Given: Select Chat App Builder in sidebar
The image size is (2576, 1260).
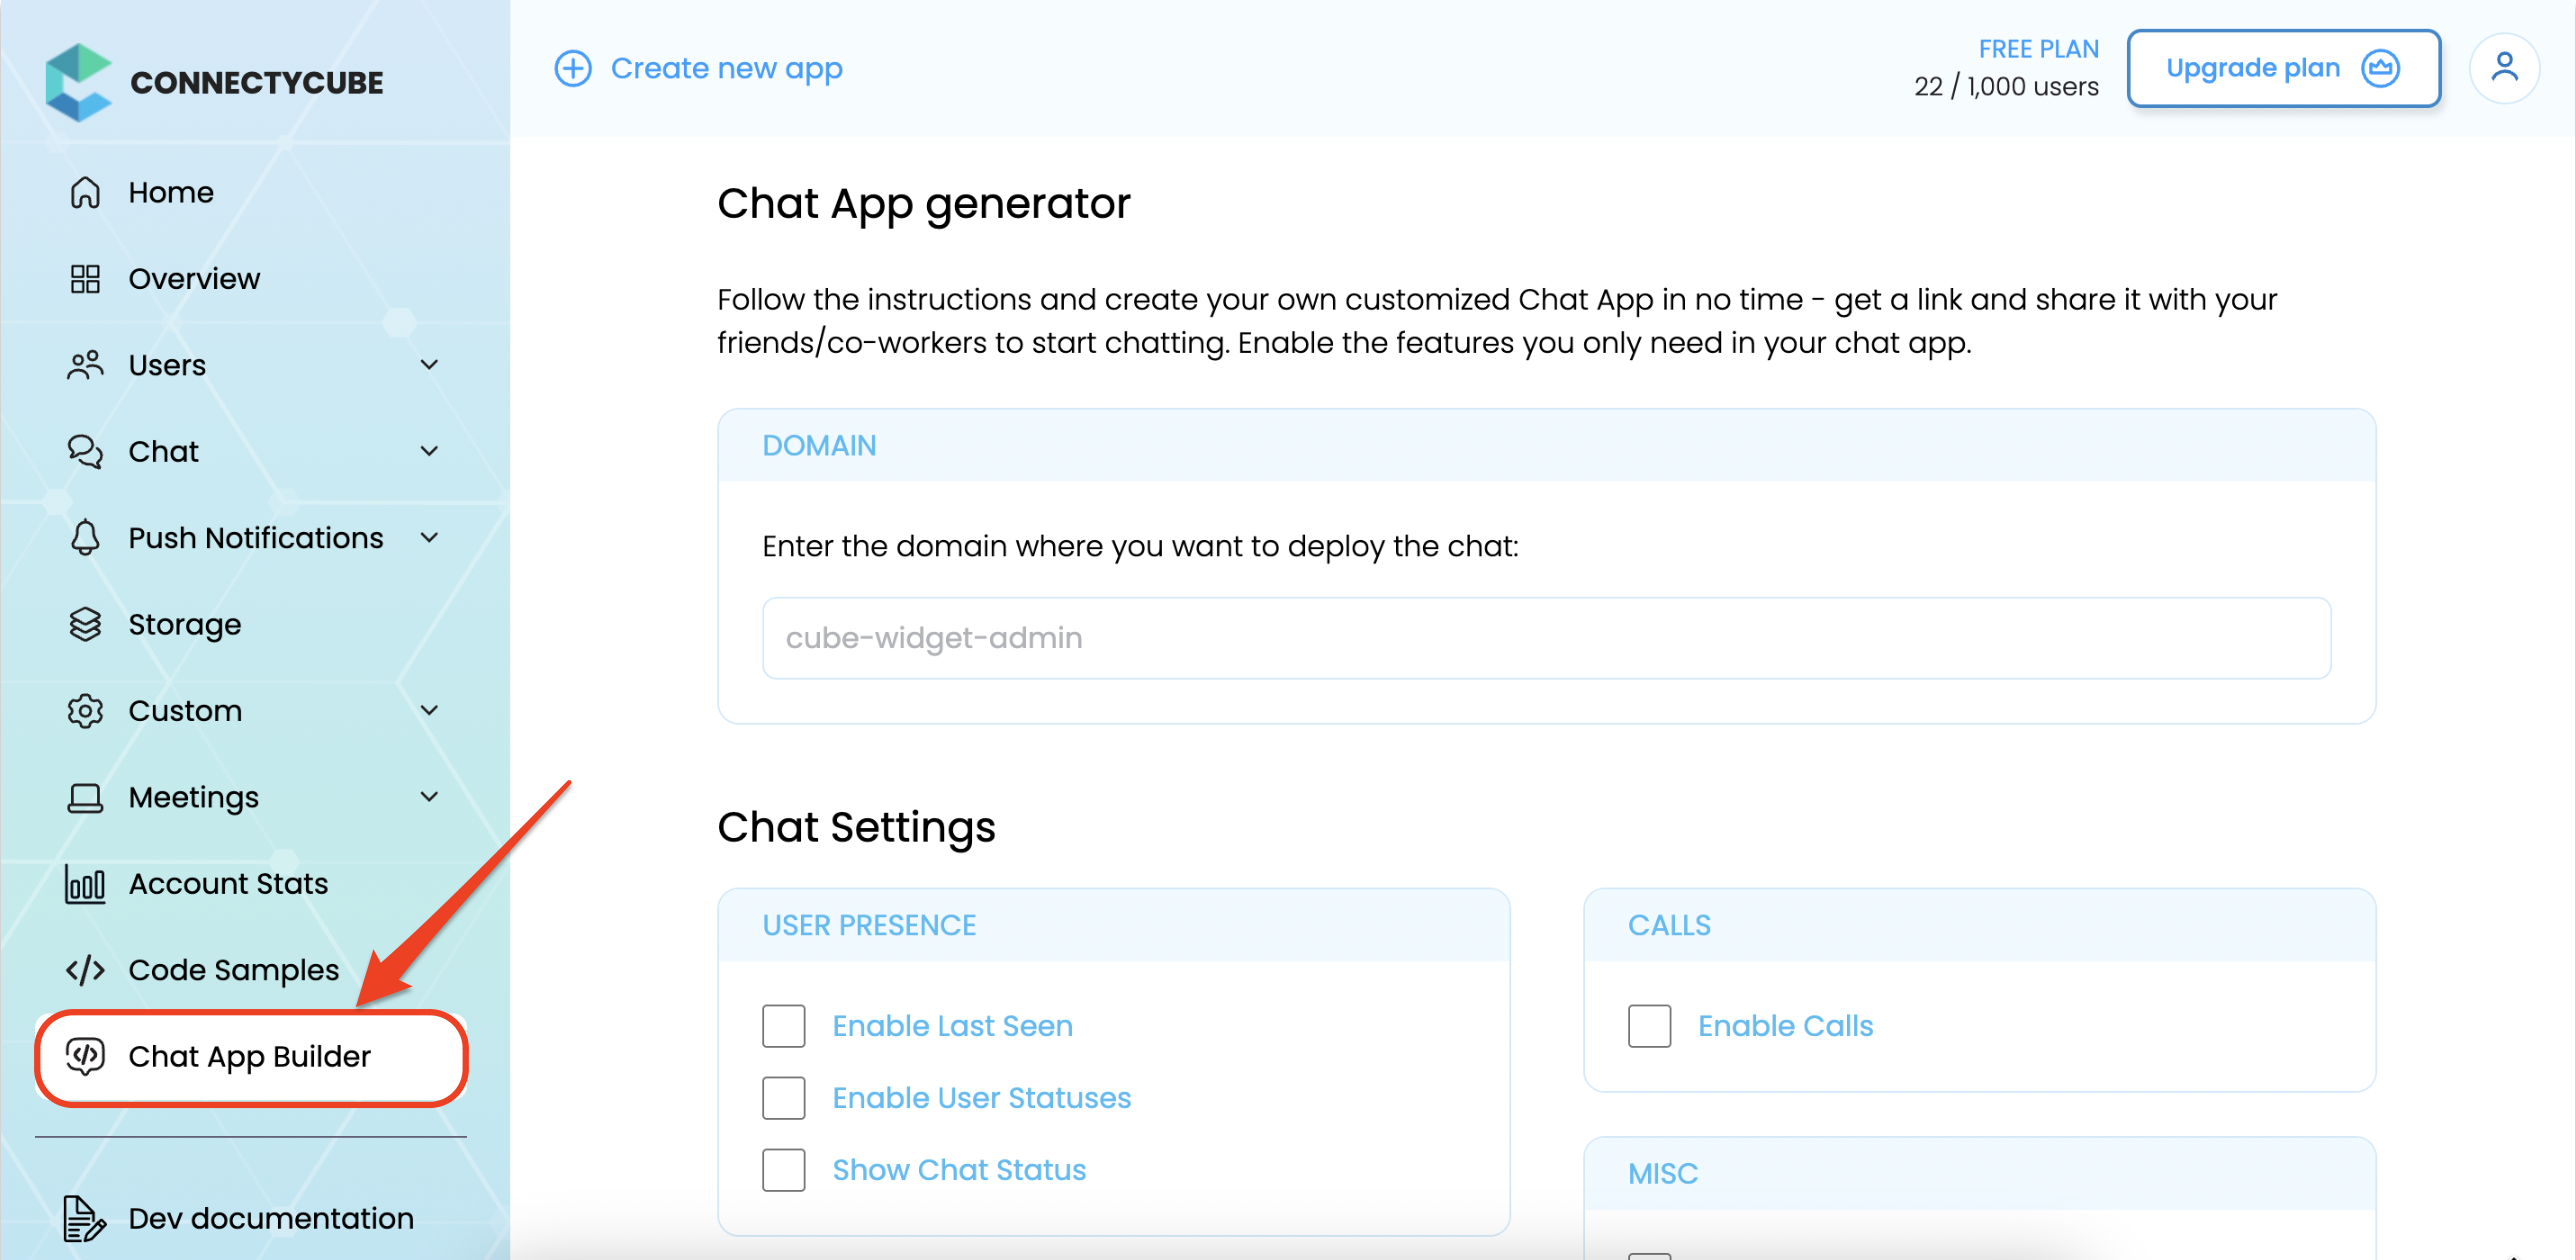Looking at the screenshot, I should (x=250, y=1057).
